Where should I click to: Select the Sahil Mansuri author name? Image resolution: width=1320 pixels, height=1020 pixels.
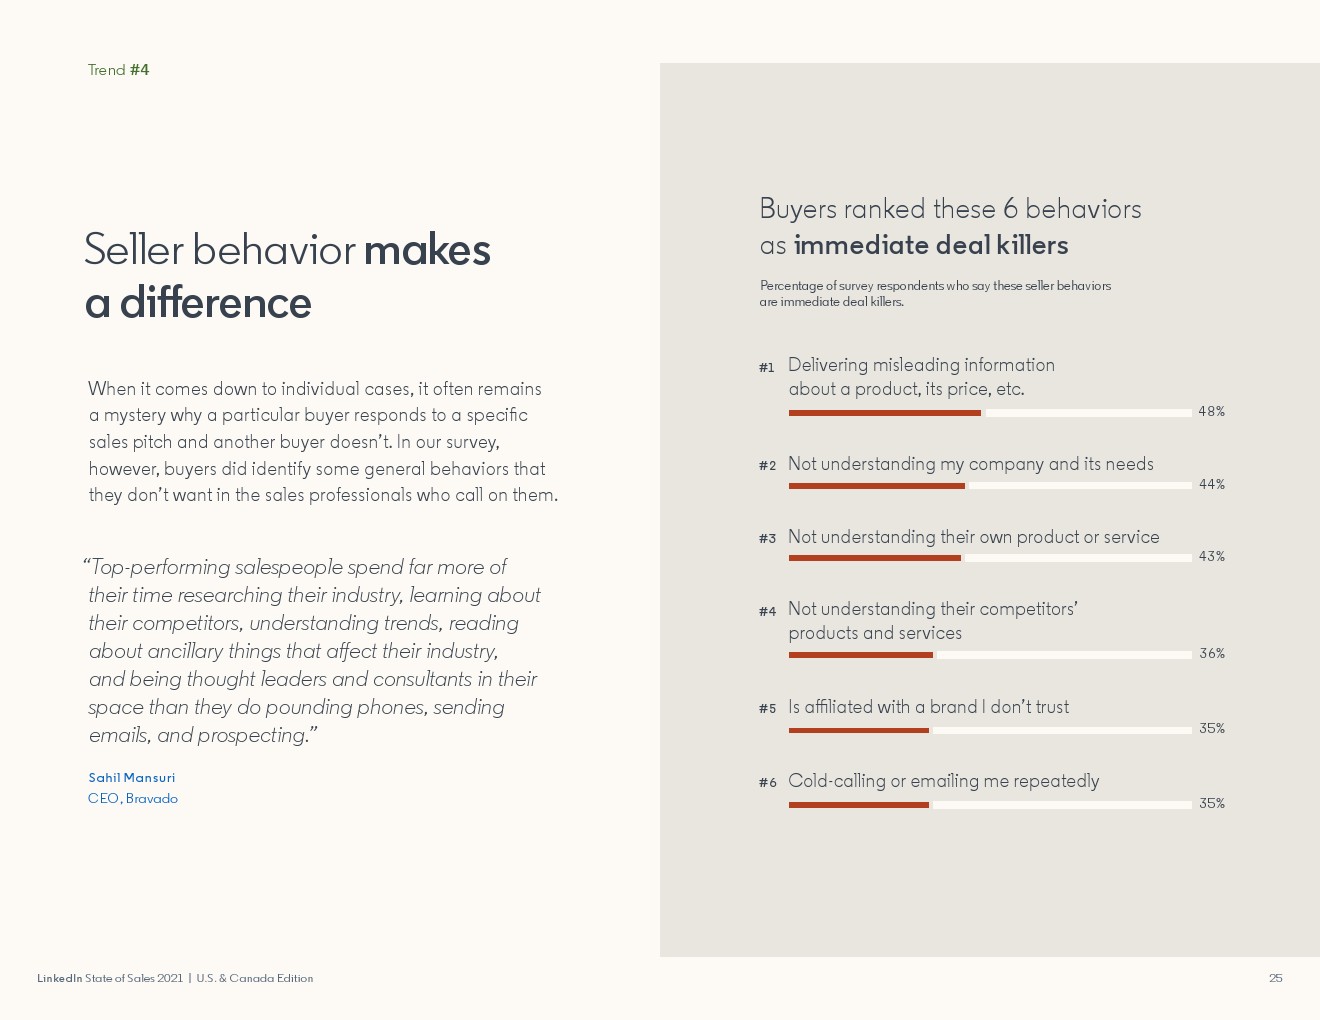point(131,778)
